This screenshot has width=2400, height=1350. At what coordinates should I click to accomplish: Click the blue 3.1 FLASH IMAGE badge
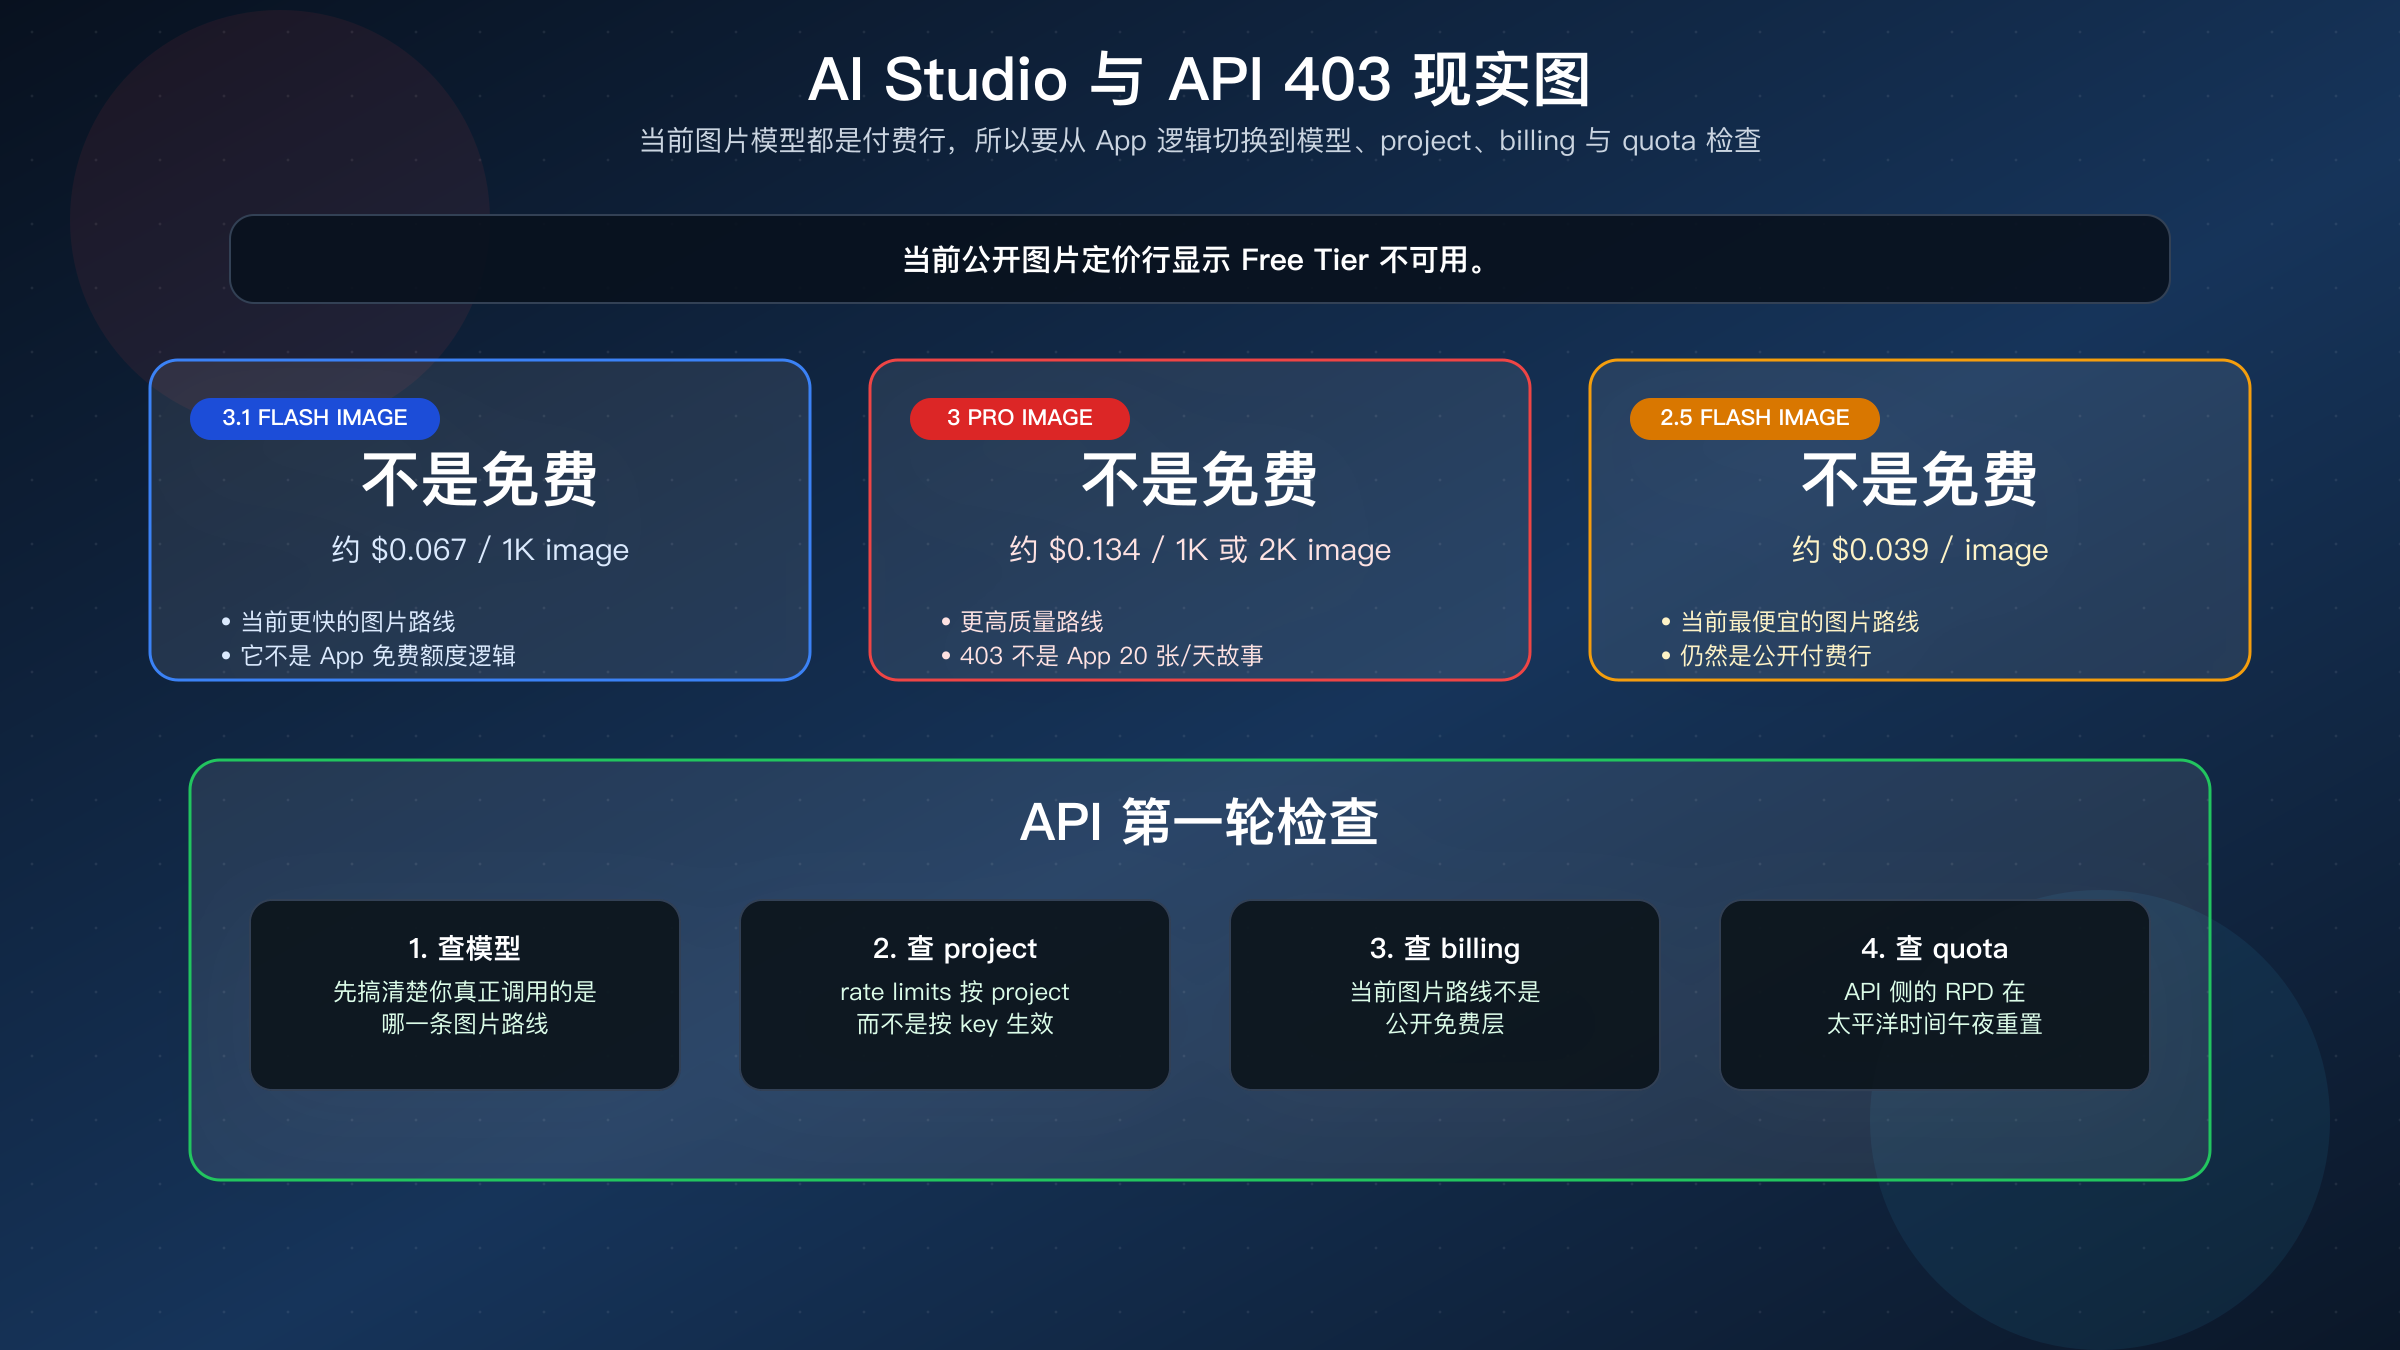click(314, 418)
